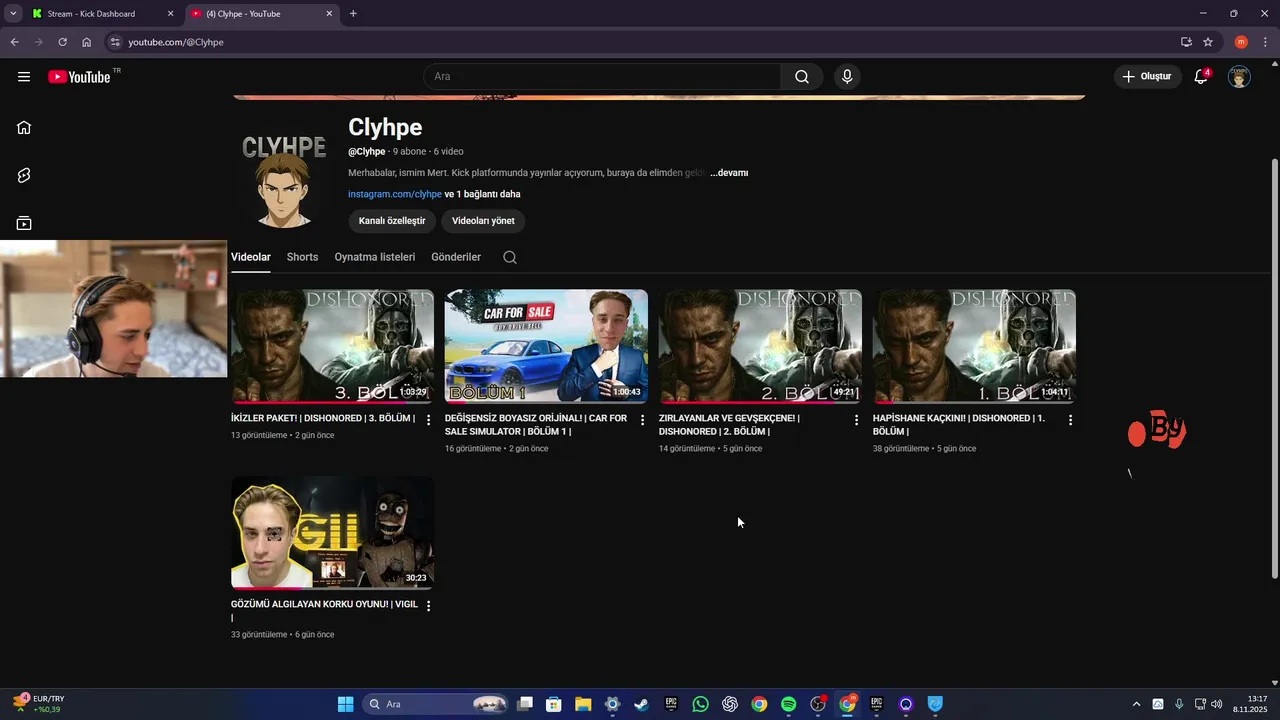The image size is (1280, 720).
Task: Open Steam from the taskbar
Action: pos(641,704)
